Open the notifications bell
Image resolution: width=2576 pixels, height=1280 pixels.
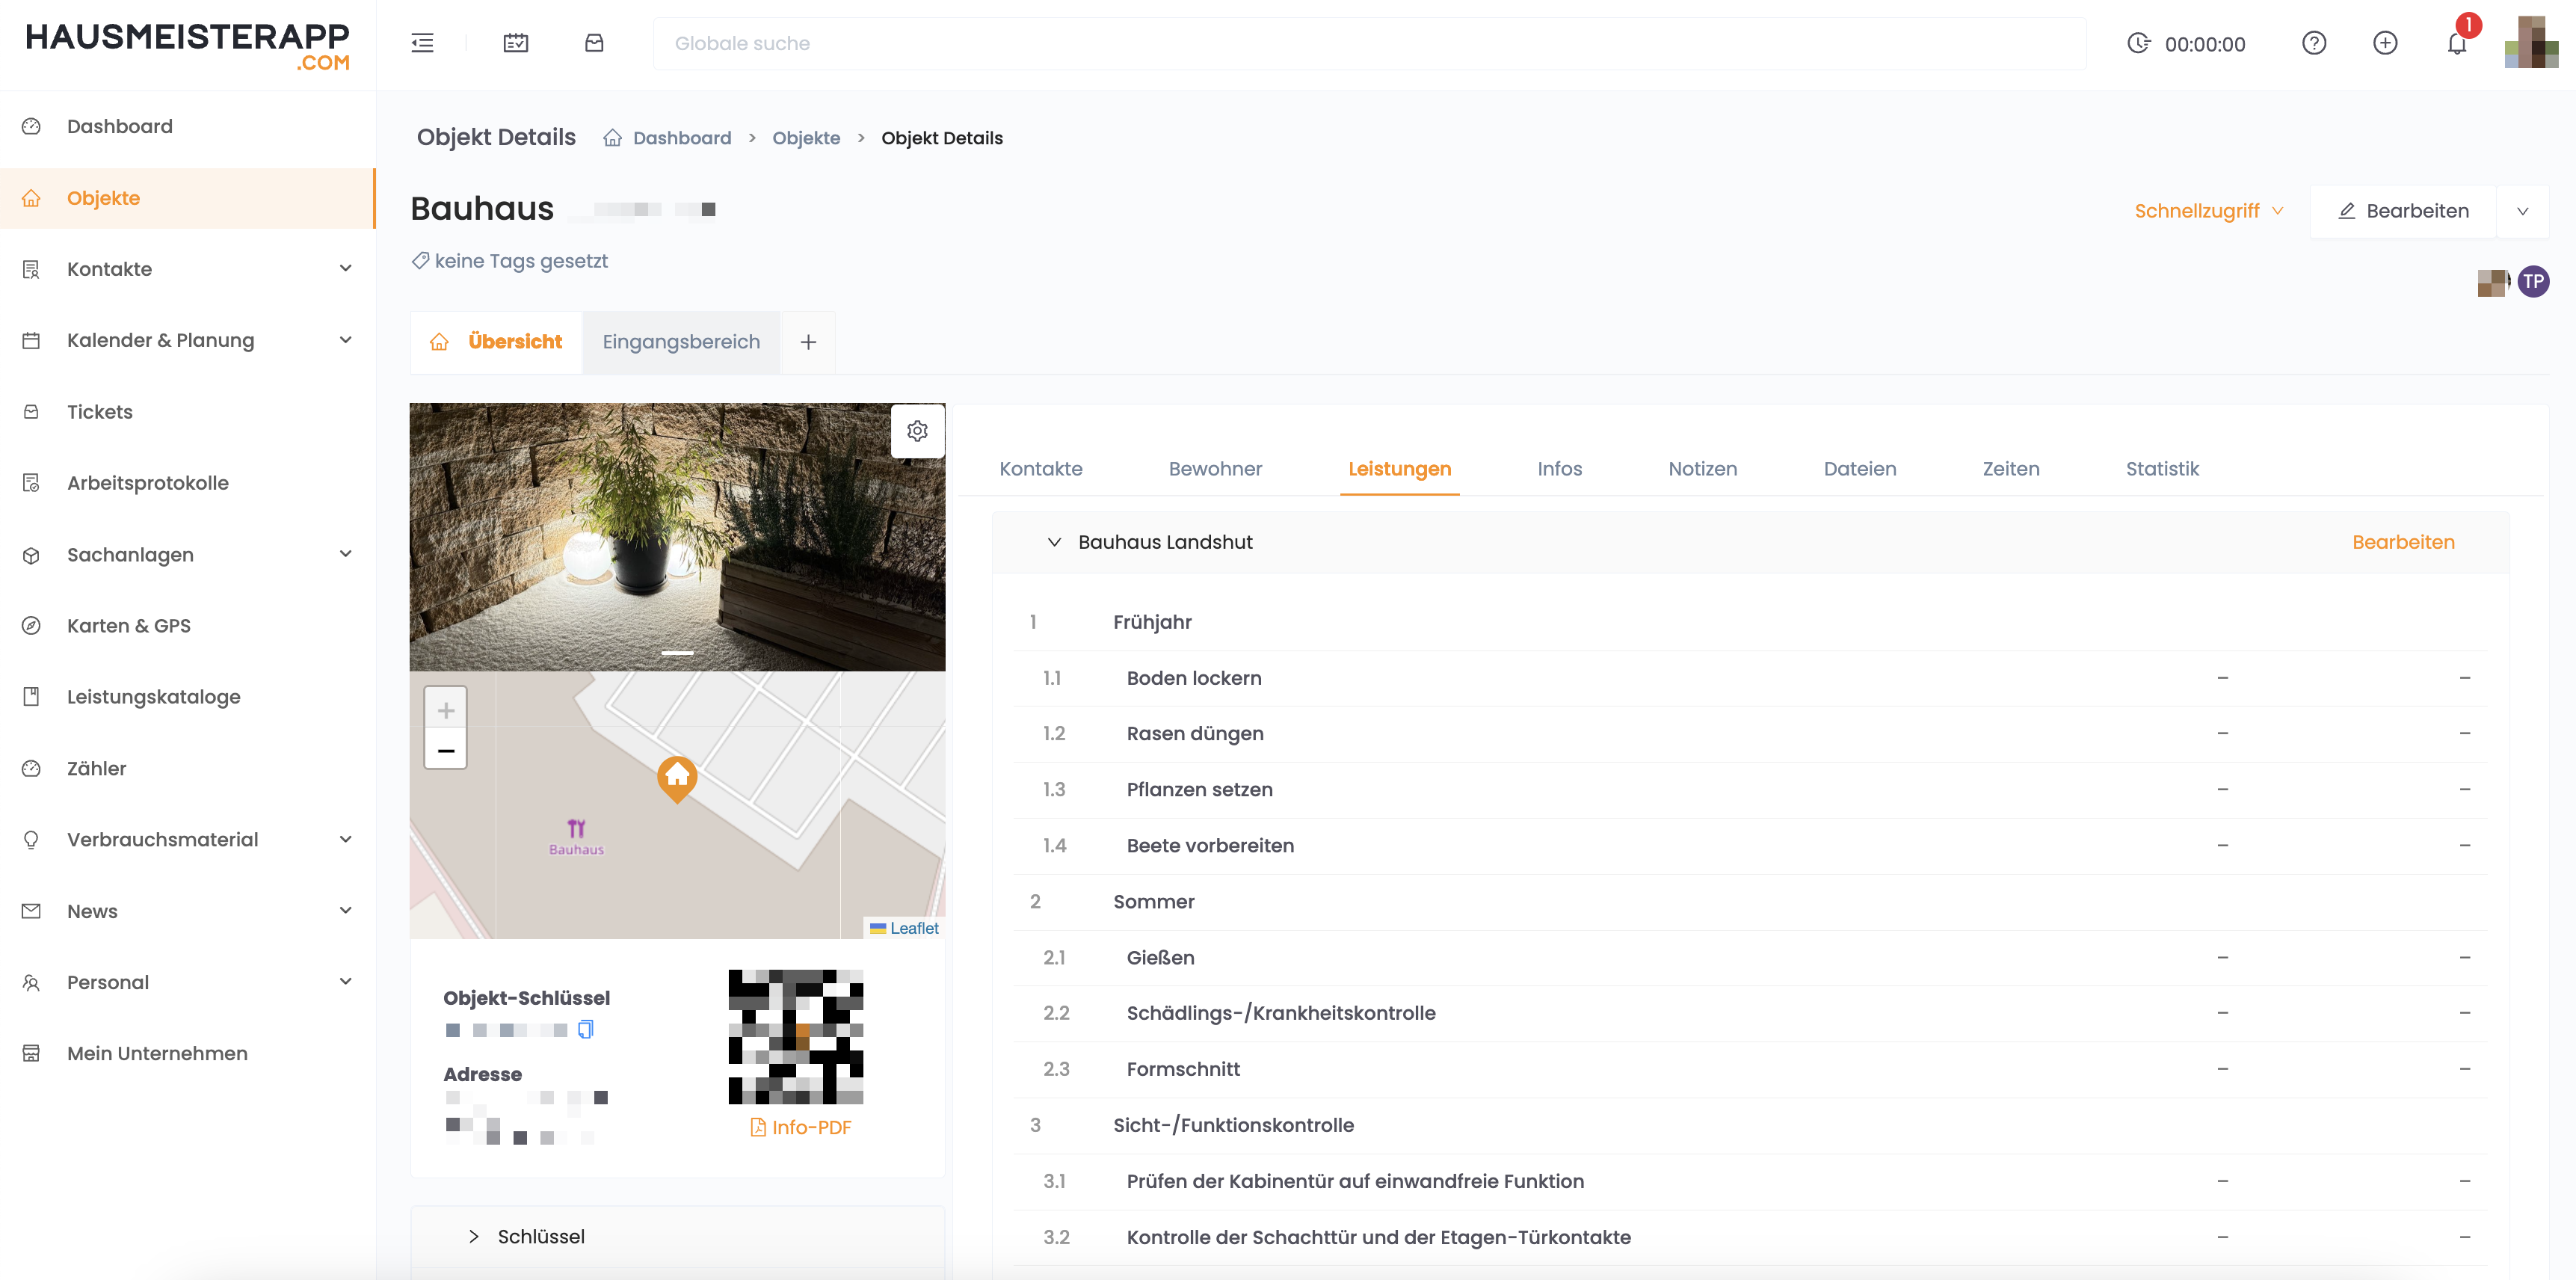coord(2456,44)
